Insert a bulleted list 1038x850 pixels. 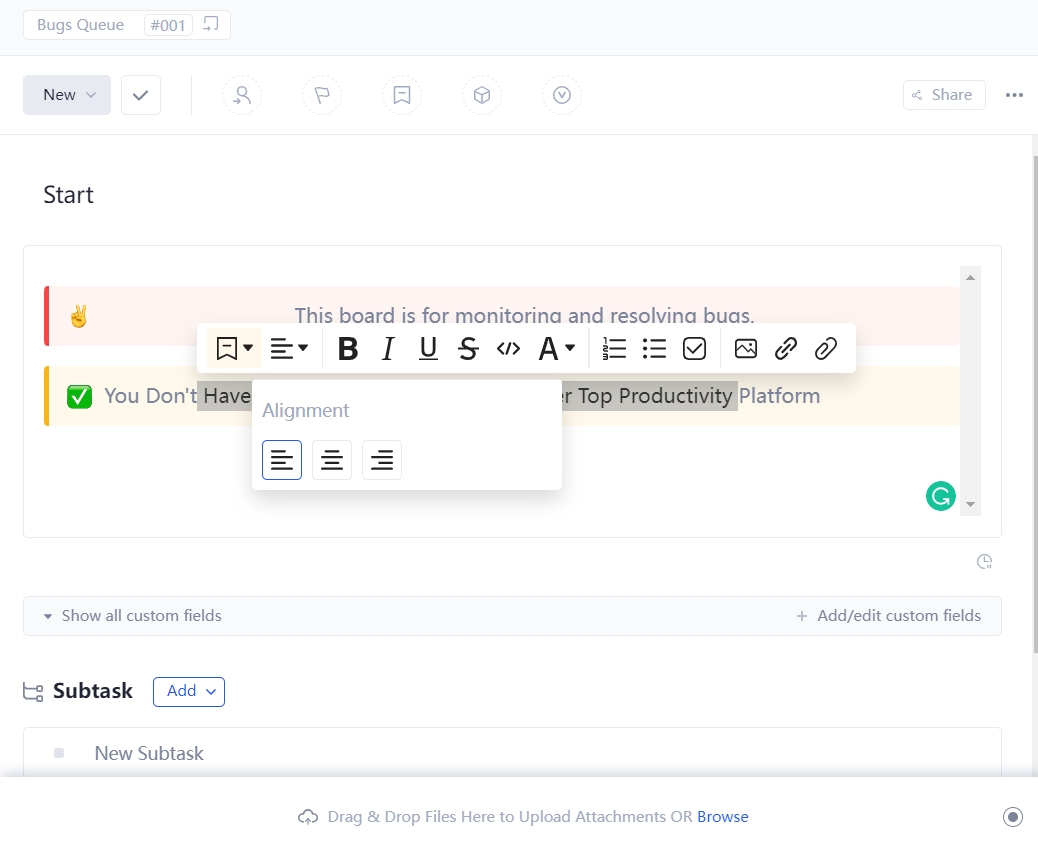pyautogui.click(x=654, y=348)
